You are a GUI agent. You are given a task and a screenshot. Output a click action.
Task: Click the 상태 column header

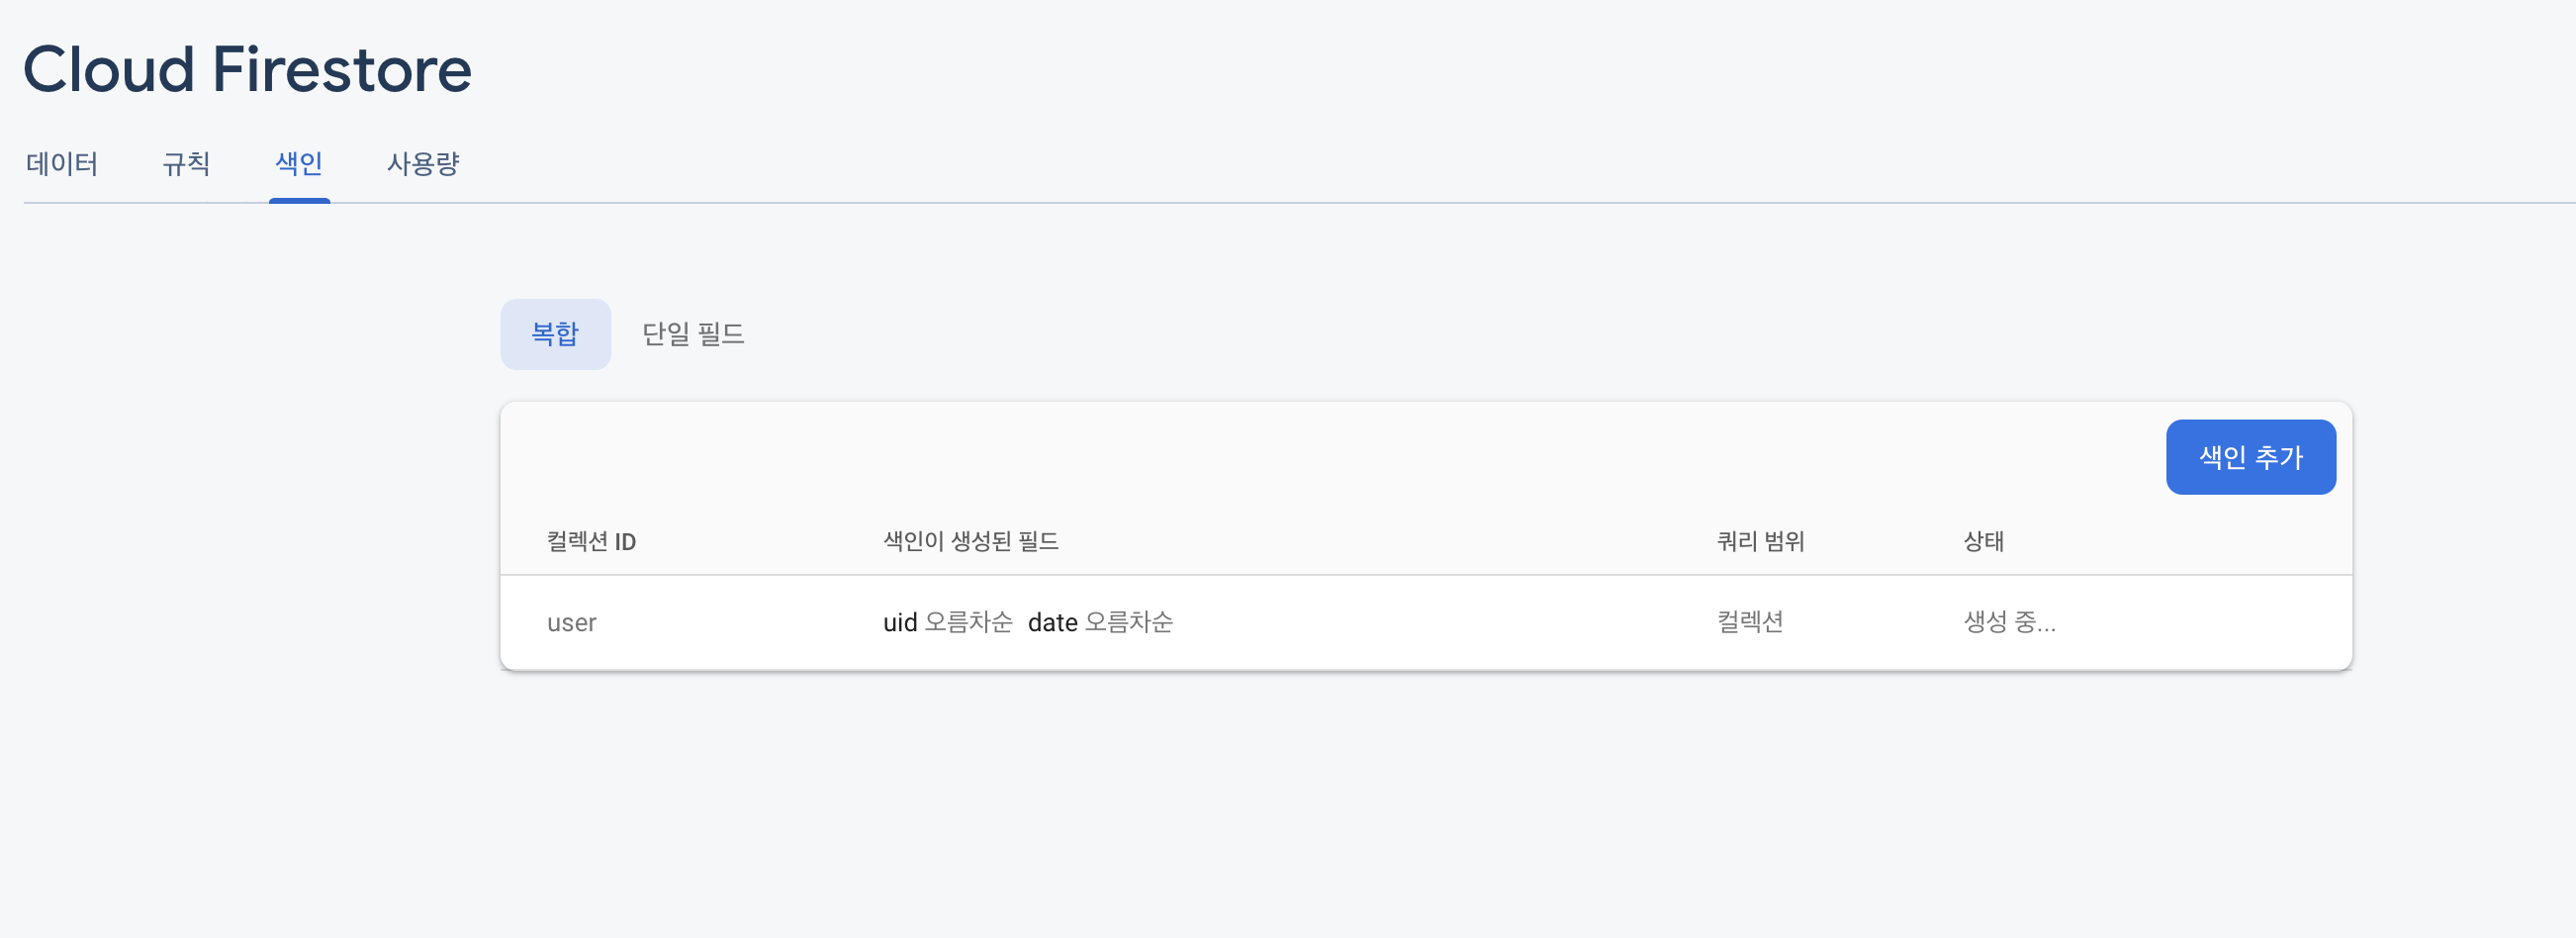pos(1983,542)
